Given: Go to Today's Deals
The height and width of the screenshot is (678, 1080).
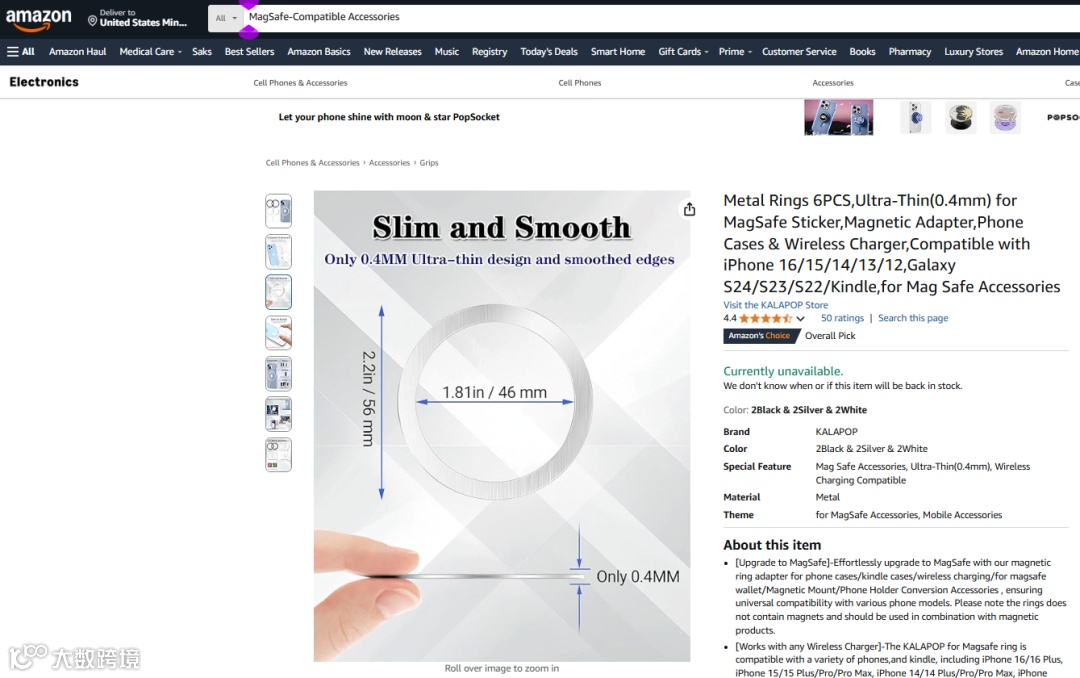Looking at the screenshot, I should pos(549,52).
